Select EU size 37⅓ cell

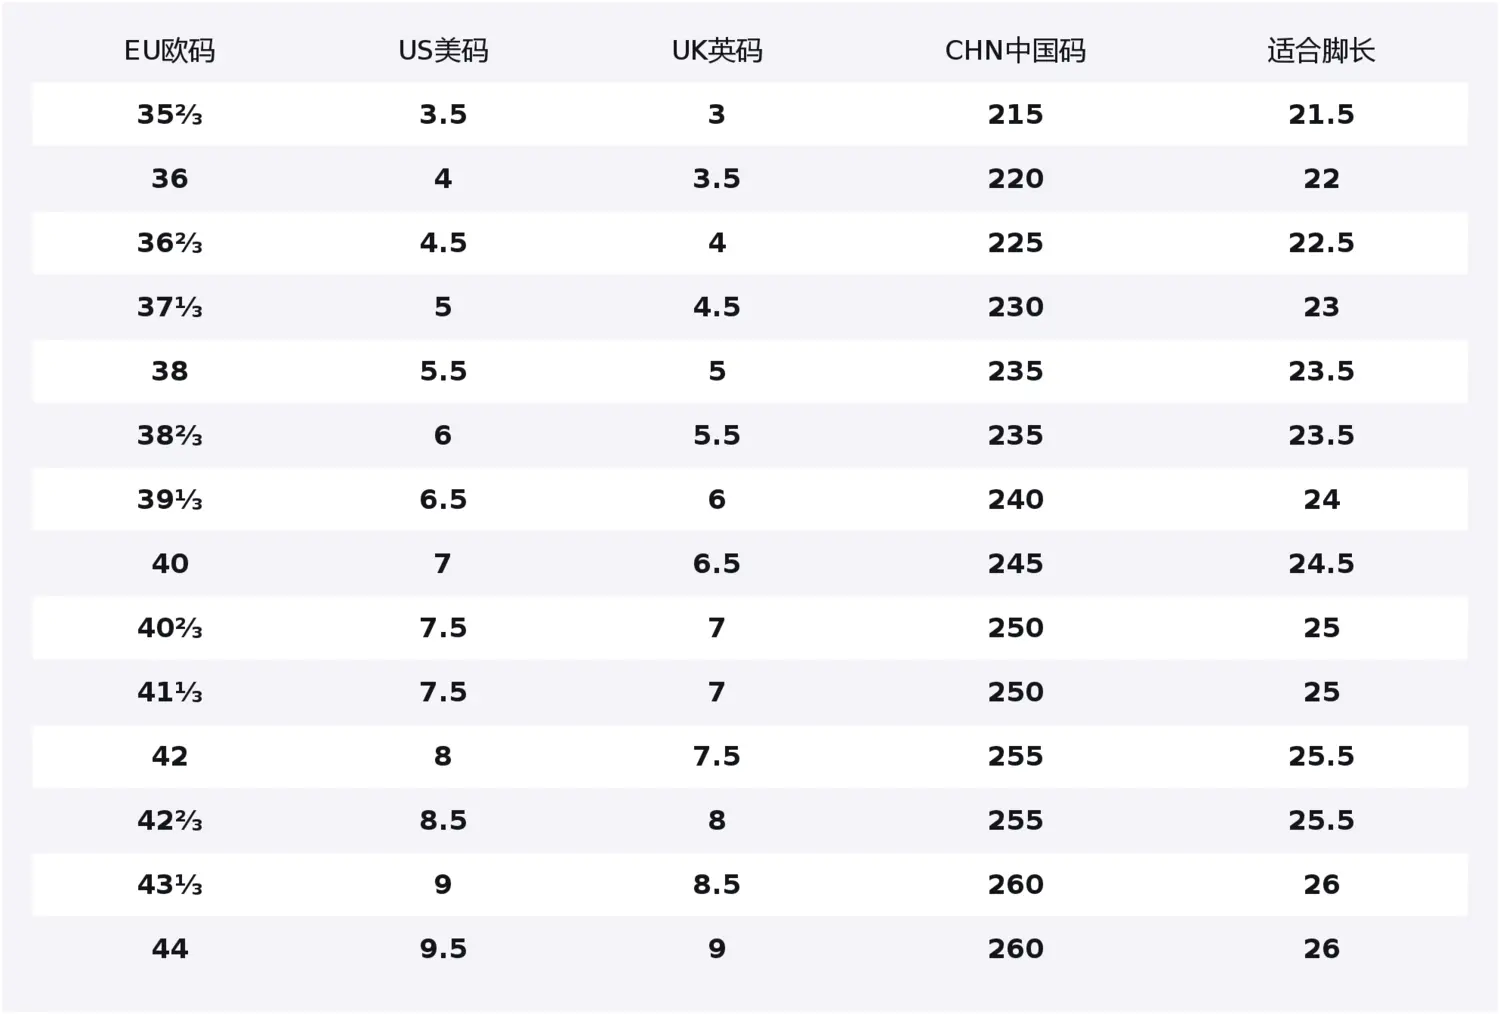(170, 307)
